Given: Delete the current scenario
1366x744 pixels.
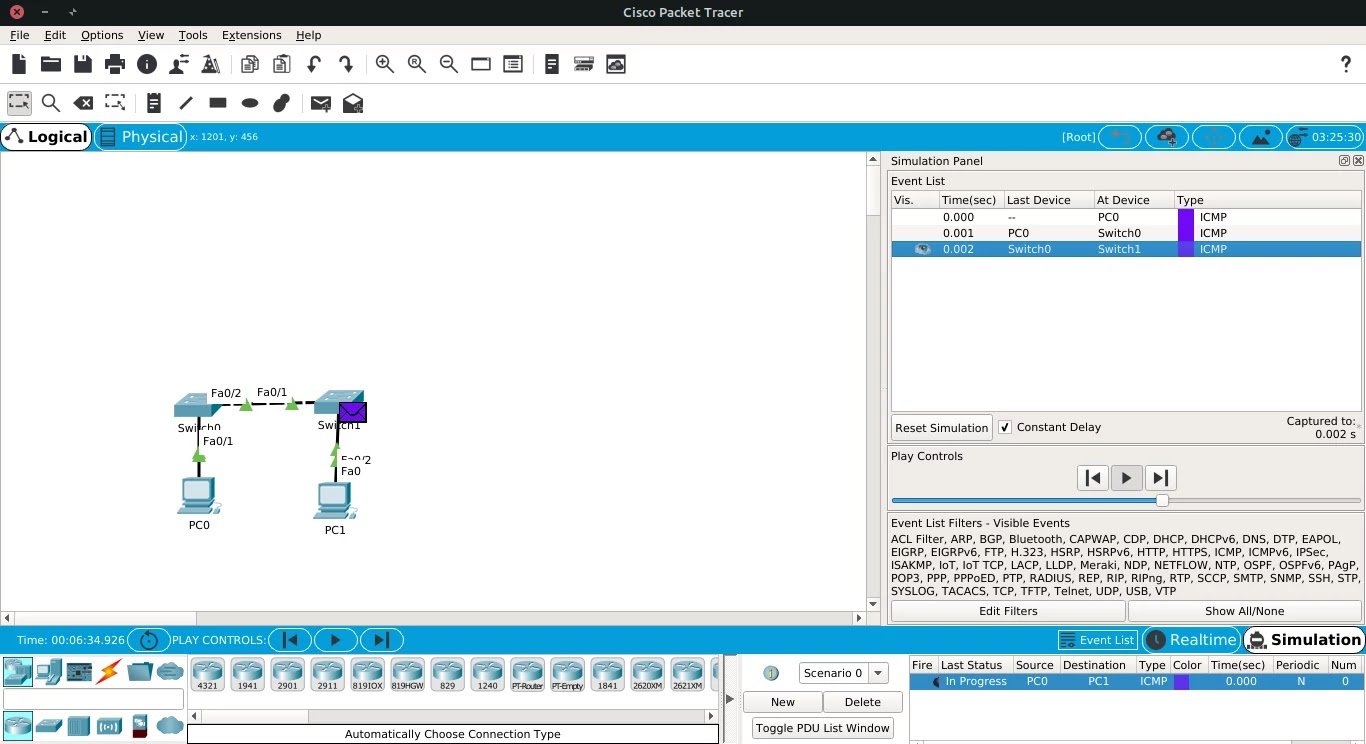Looking at the screenshot, I should (x=863, y=702).
